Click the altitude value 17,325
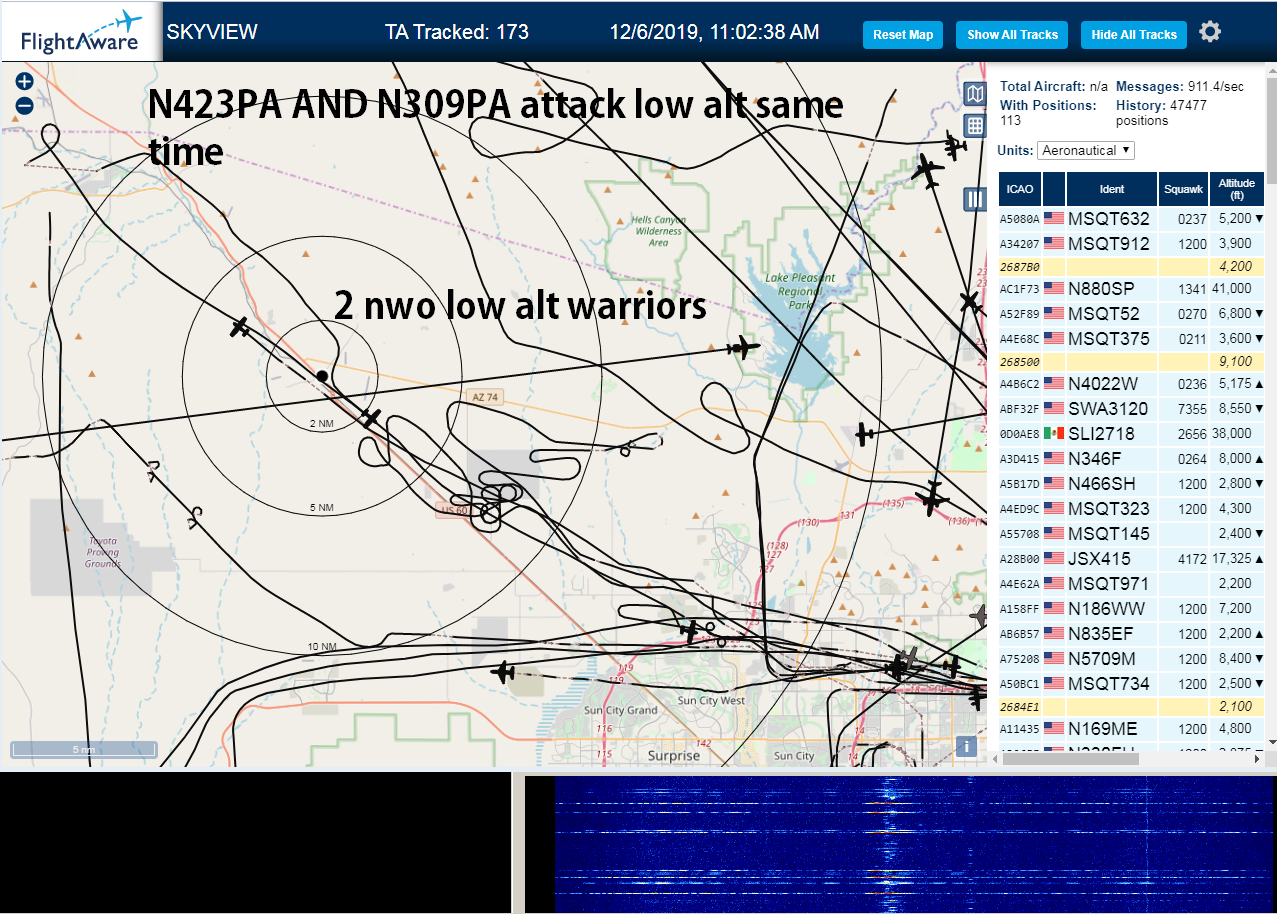This screenshot has height=915, width=1277. pos(1231,559)
